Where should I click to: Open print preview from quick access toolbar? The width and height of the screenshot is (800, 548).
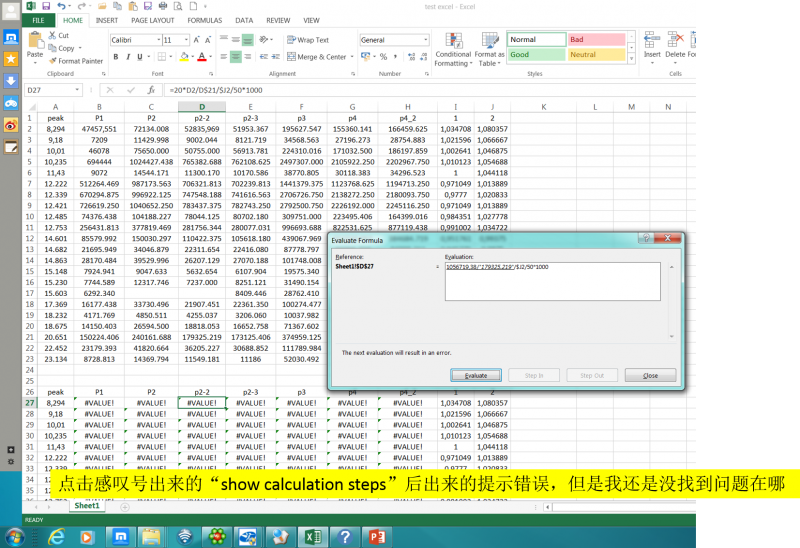pyautogui.click(x=178, y=6)
